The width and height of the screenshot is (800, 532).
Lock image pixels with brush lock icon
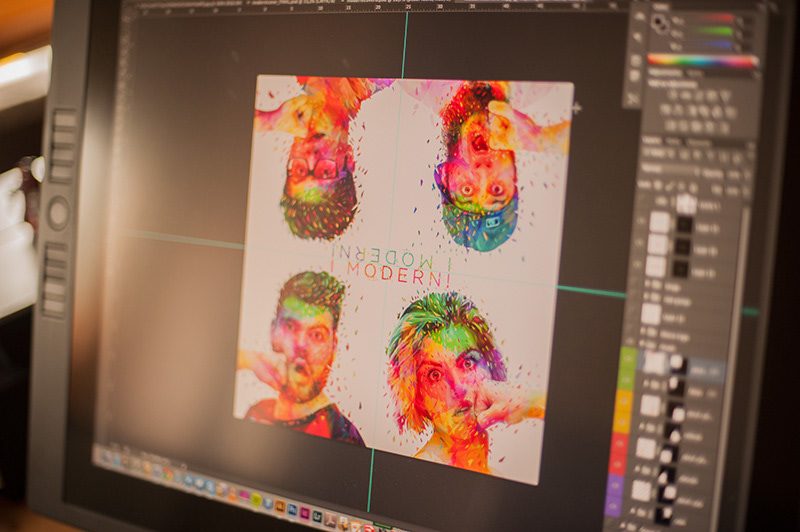[x=669, y=186]
